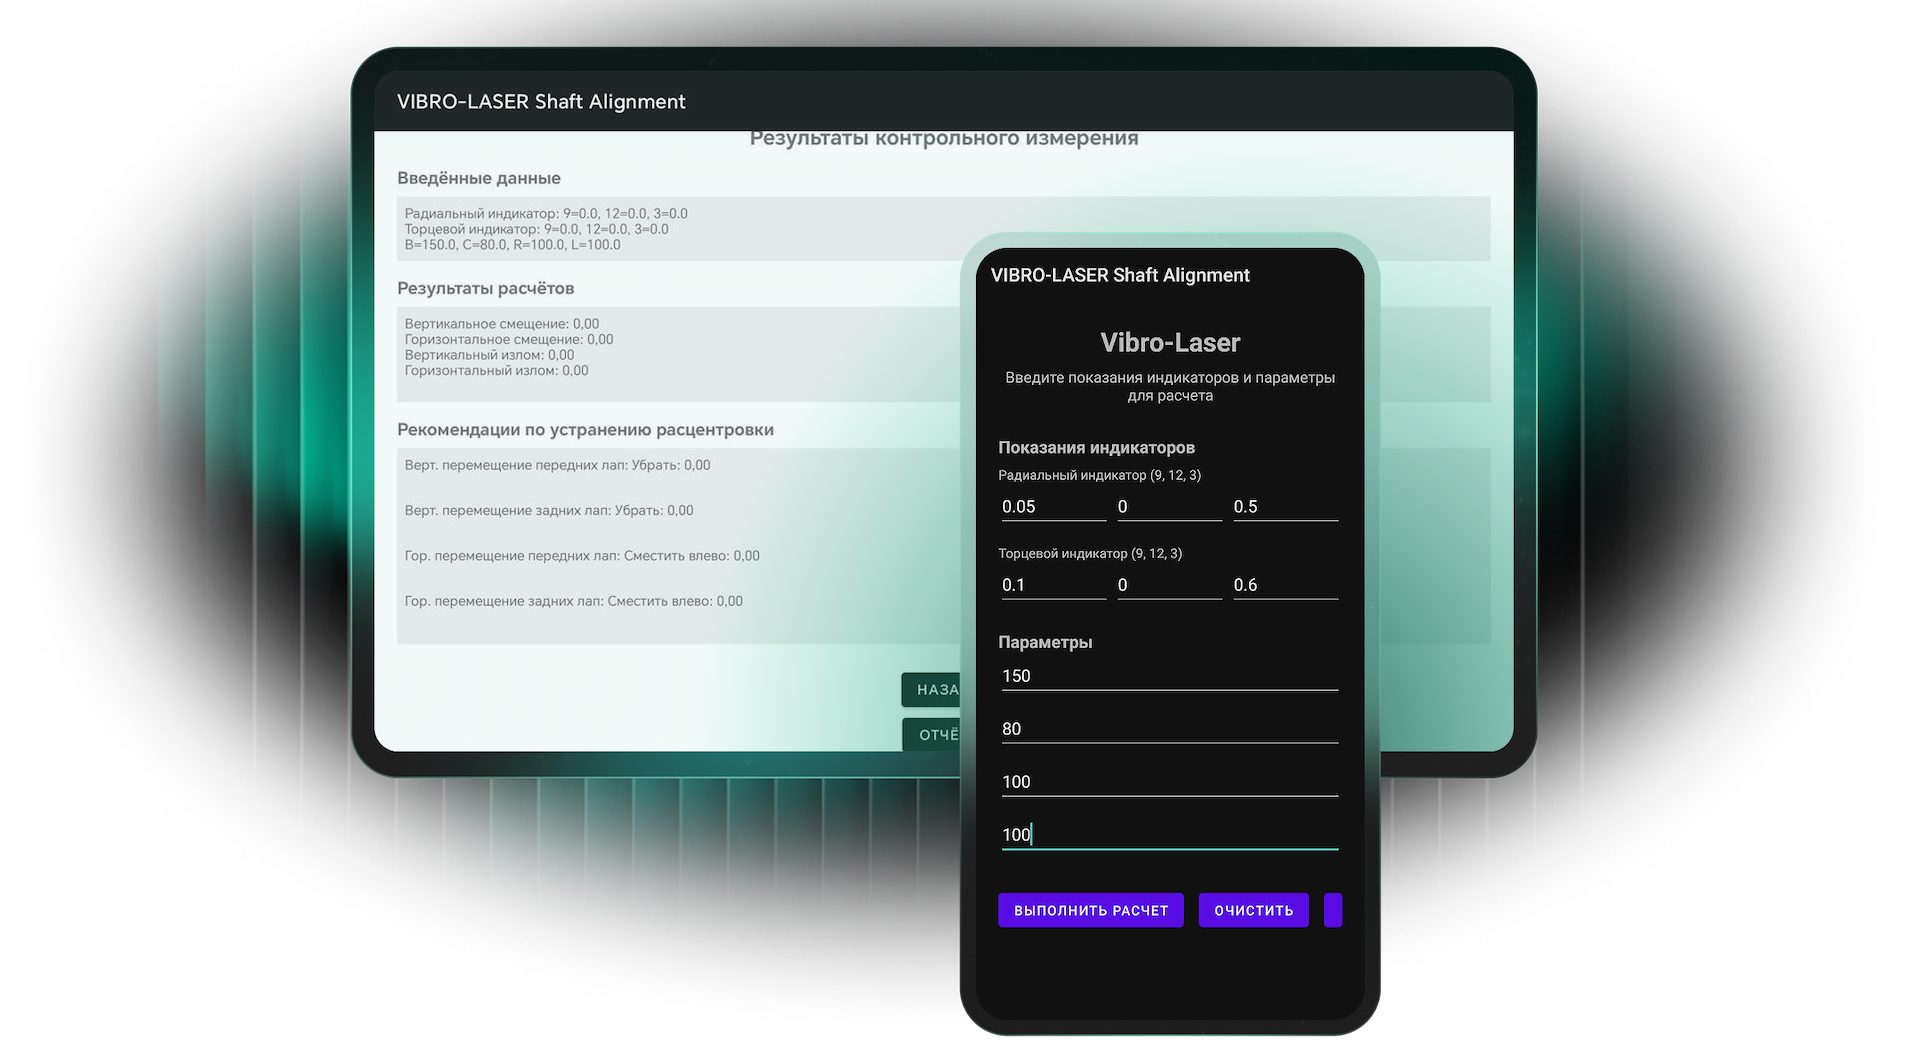Click the Верт. перемещение задних лап line

(x=549, y=510)
